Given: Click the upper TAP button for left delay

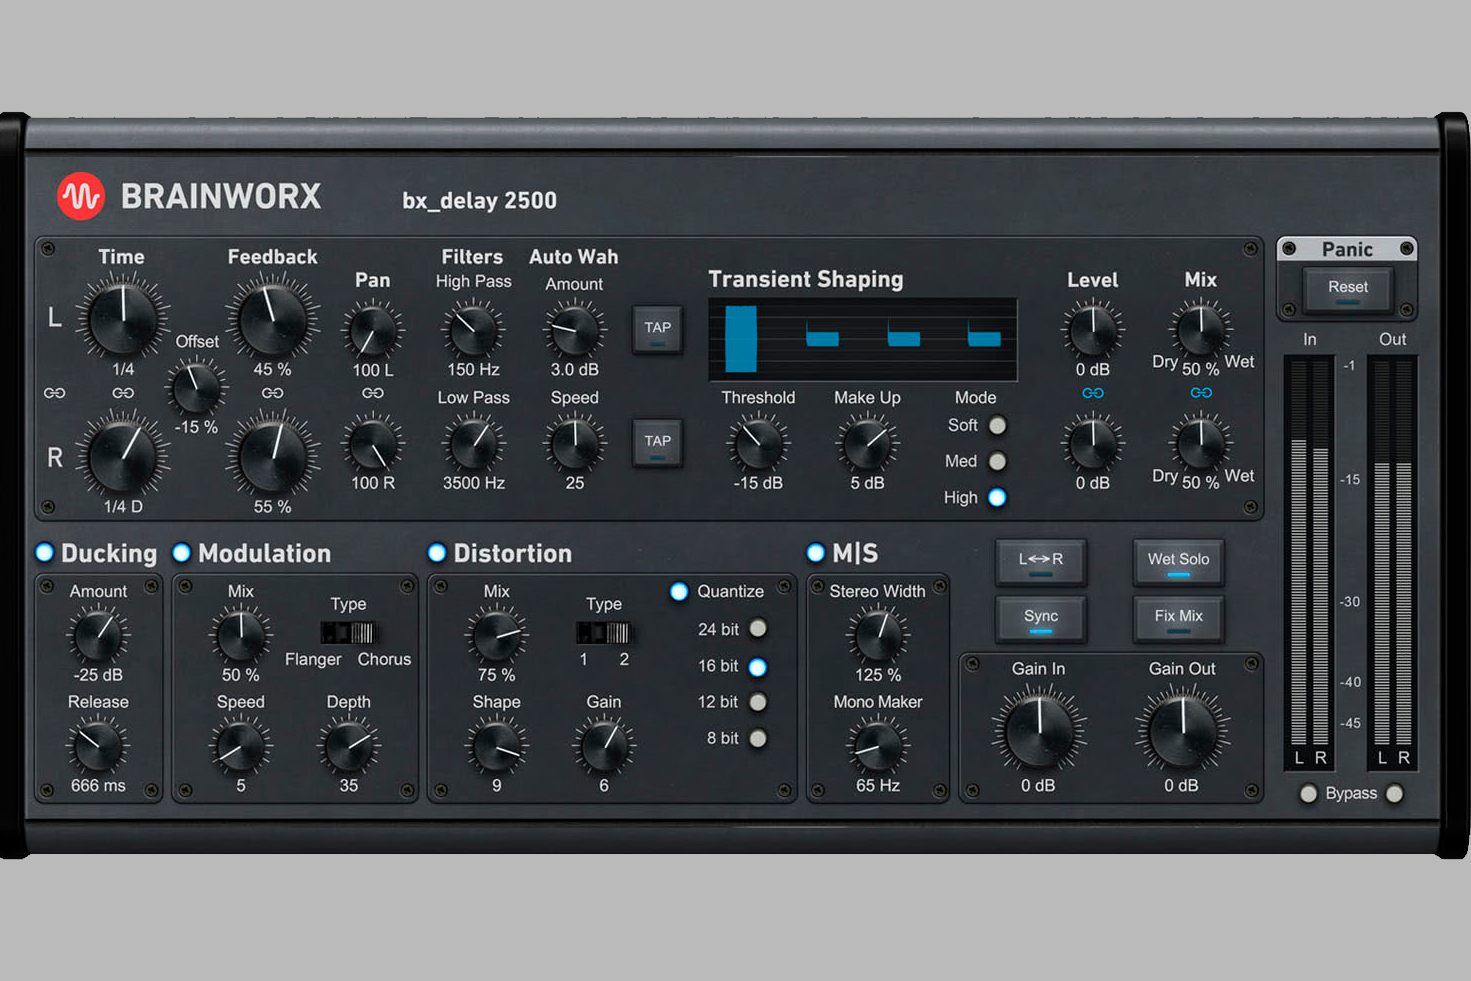Looking at the screenshot, I should point(657,329).
